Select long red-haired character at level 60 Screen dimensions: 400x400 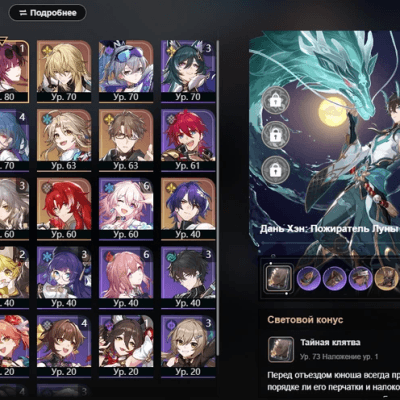point(64,209)
